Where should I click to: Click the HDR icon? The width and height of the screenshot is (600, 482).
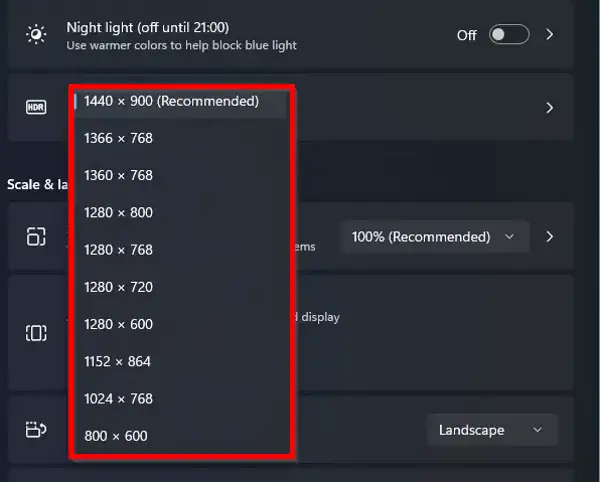[36, 107]
